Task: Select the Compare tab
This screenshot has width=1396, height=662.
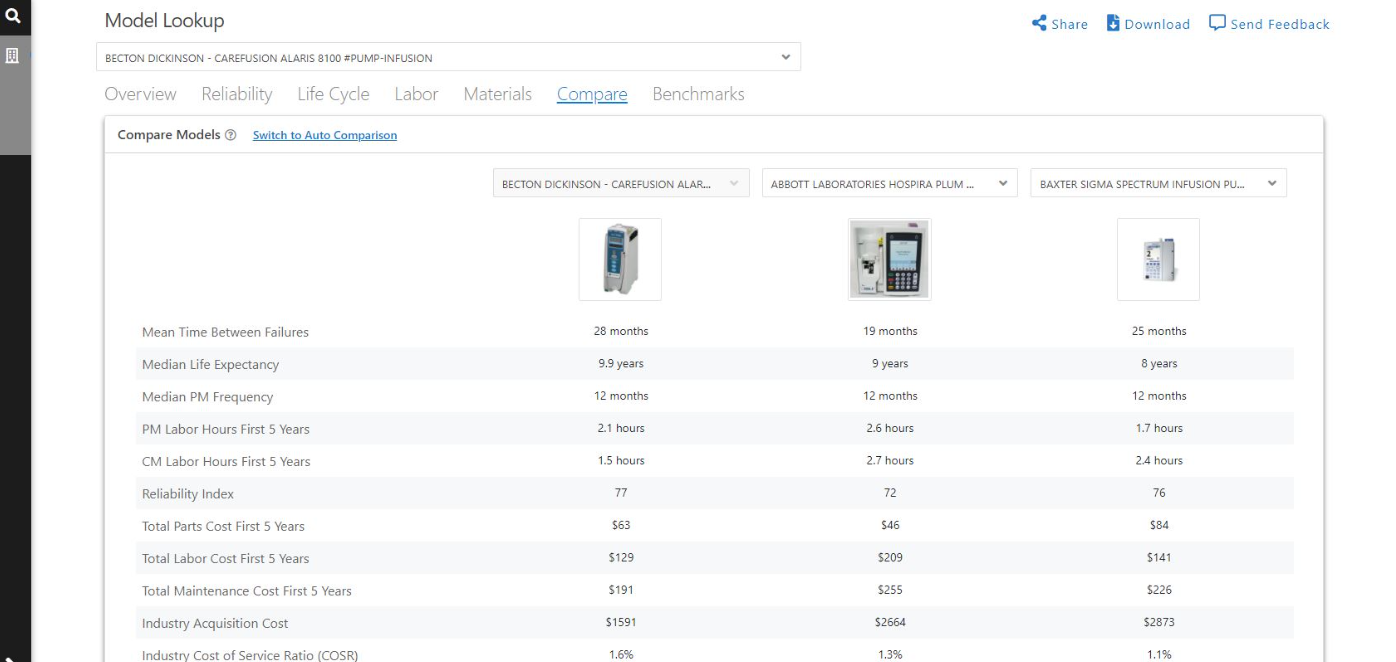Action: 592,94
